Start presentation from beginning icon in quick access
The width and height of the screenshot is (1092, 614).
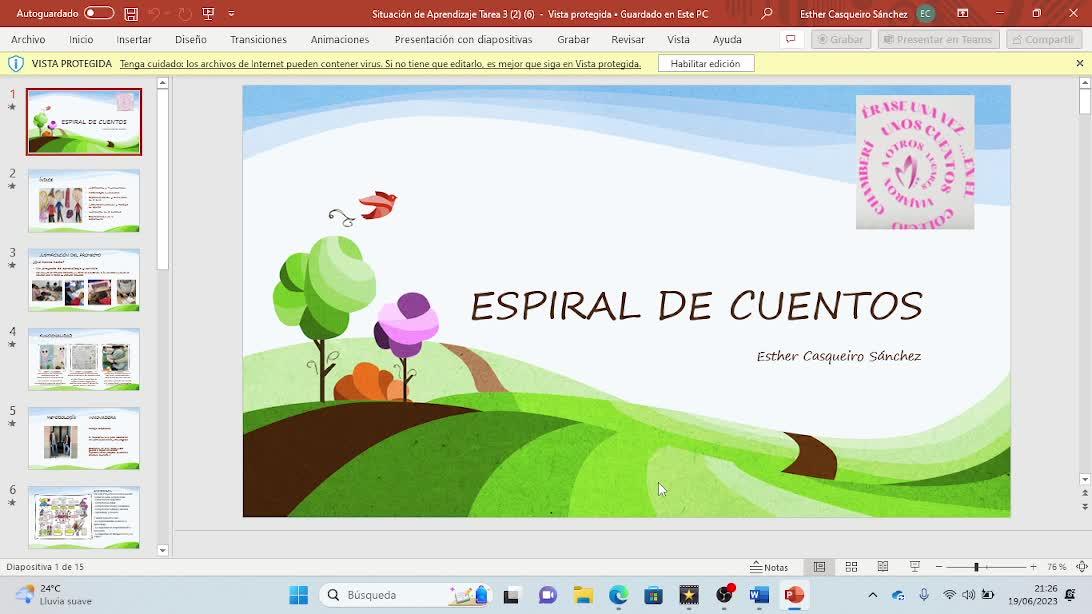[x=208, y=14]
